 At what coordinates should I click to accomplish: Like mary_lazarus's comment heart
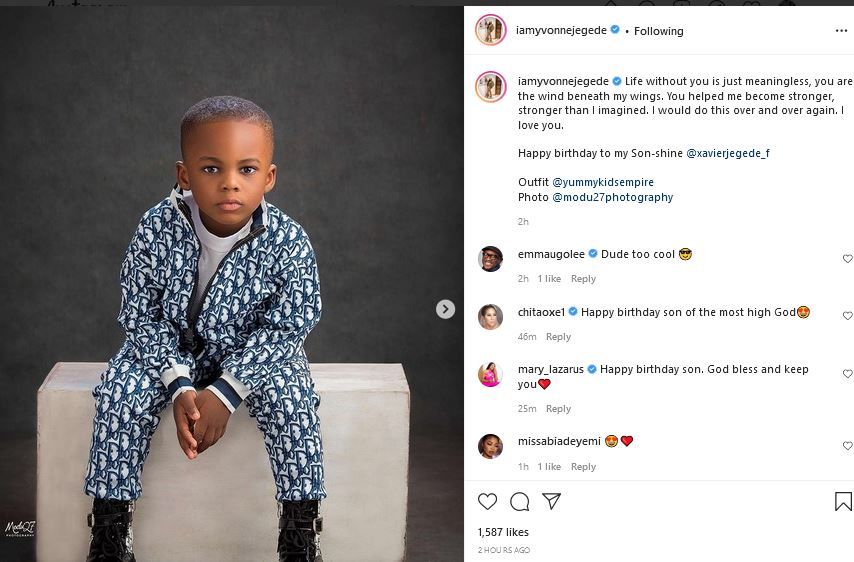click(x=847, y=374)
